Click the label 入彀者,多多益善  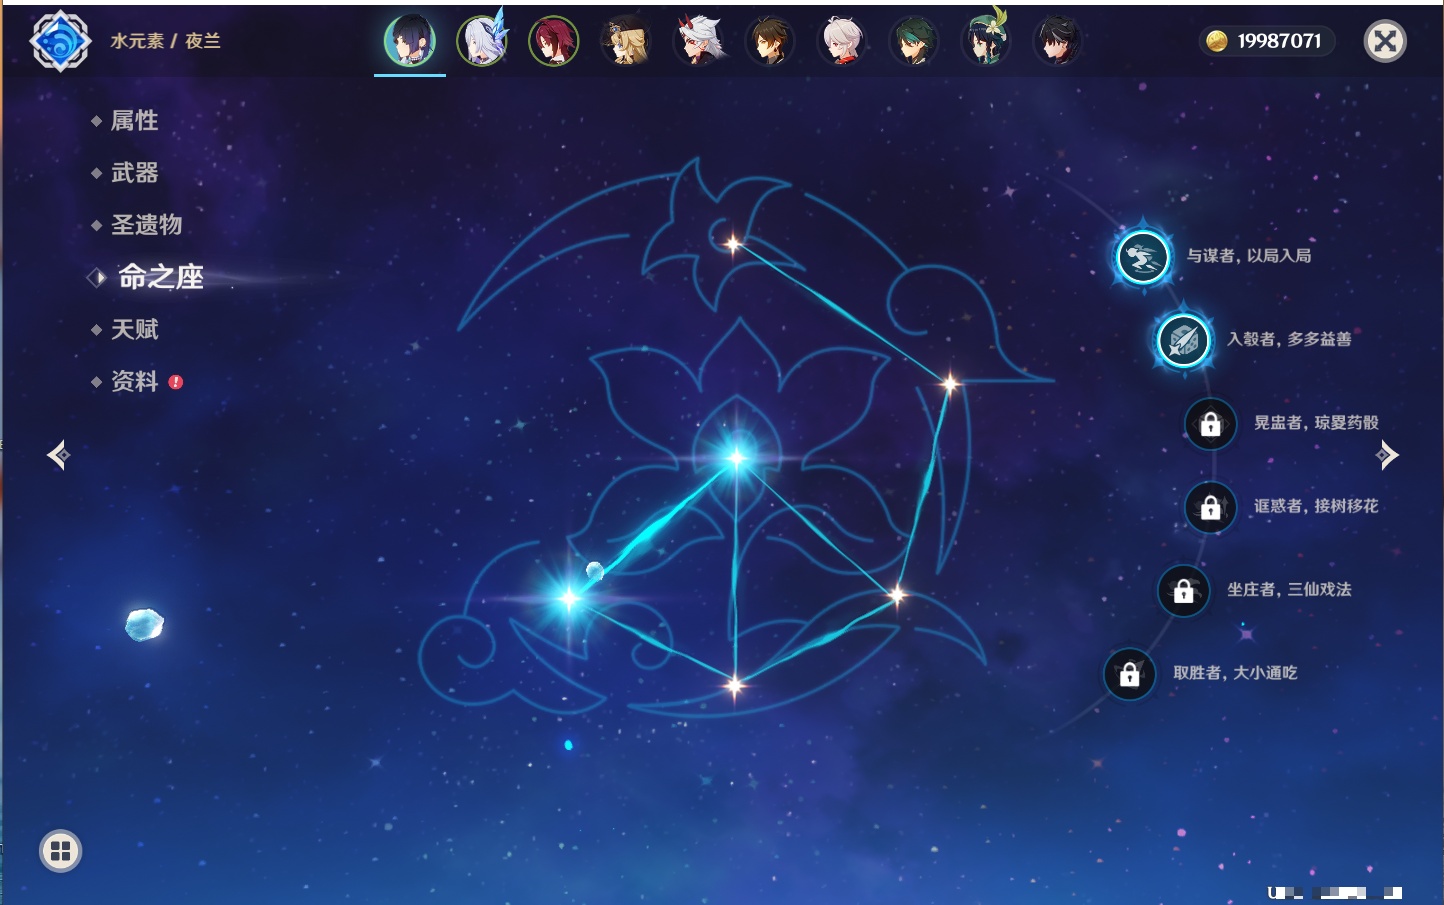(x=1290, y=339)
